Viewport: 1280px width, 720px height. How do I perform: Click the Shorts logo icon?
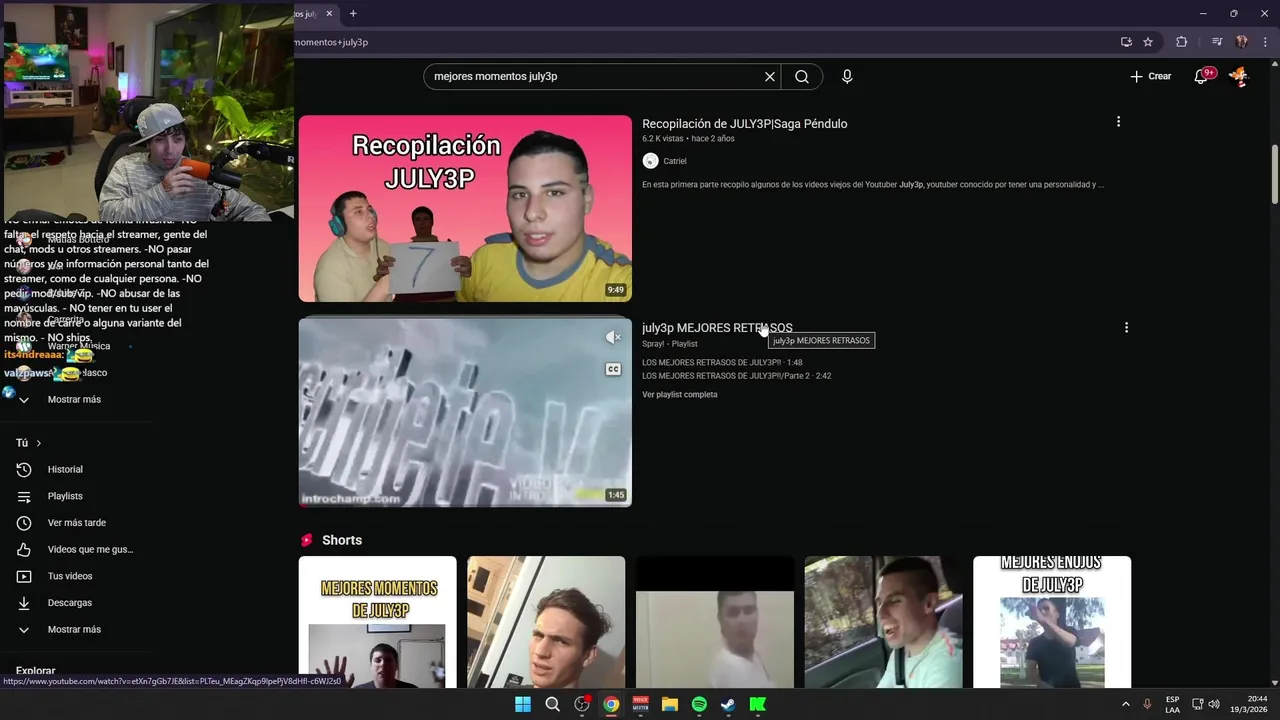click(x=307, y=540)
